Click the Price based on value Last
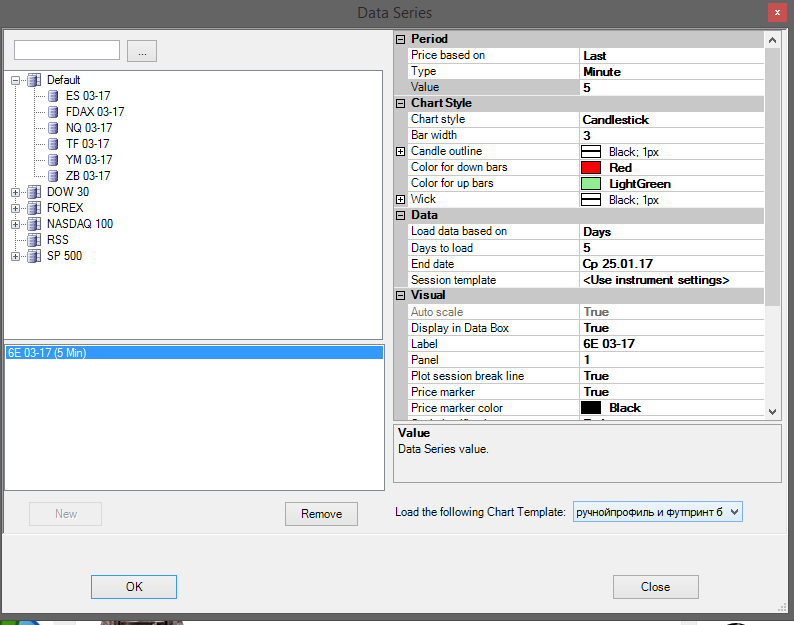 tap(671, 56)
